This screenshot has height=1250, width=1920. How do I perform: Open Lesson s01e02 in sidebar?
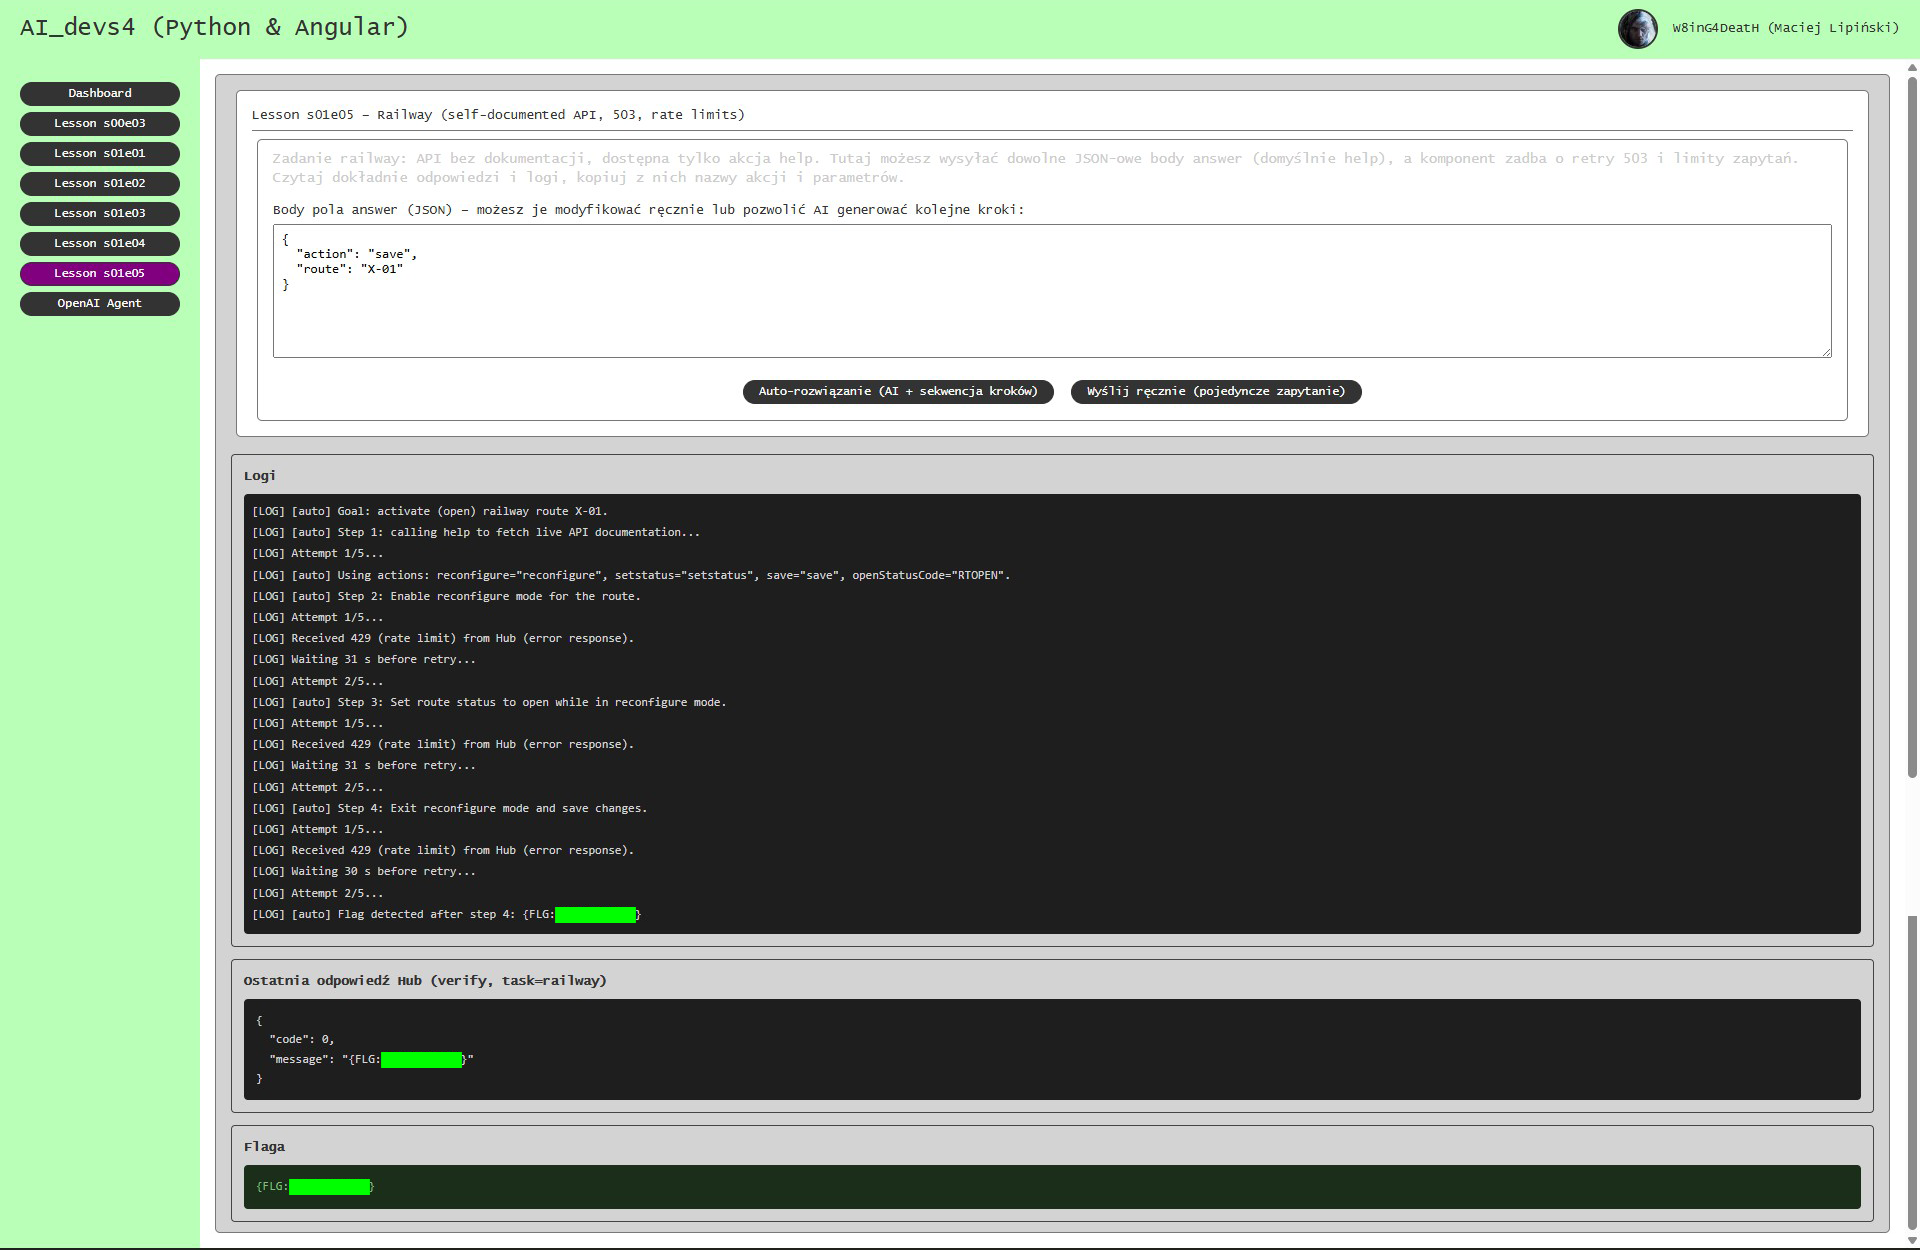coord(100,183)
